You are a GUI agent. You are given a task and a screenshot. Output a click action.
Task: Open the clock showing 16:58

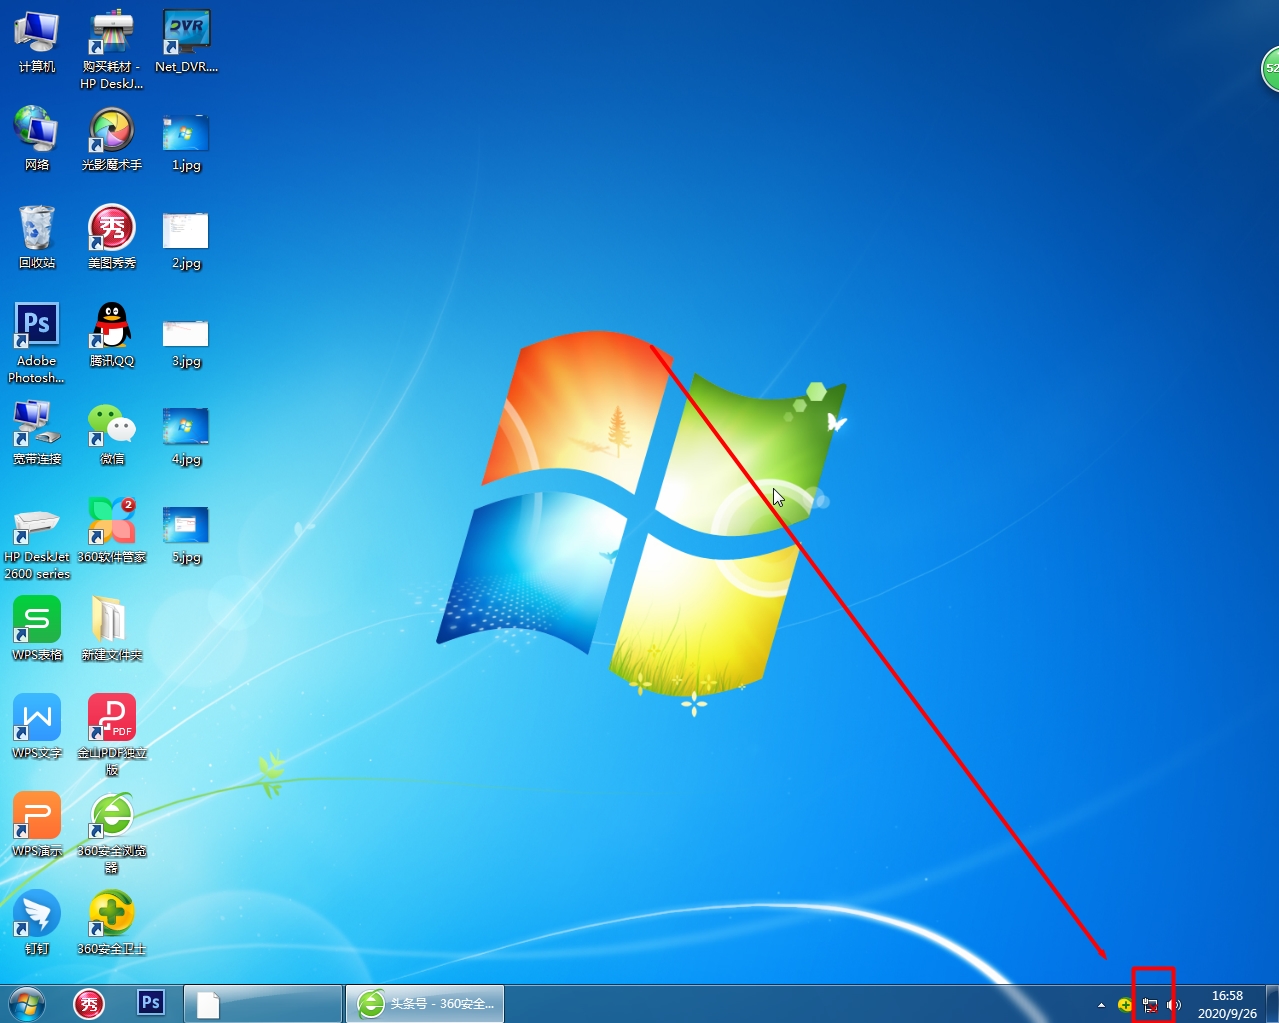[1227, 1004]
